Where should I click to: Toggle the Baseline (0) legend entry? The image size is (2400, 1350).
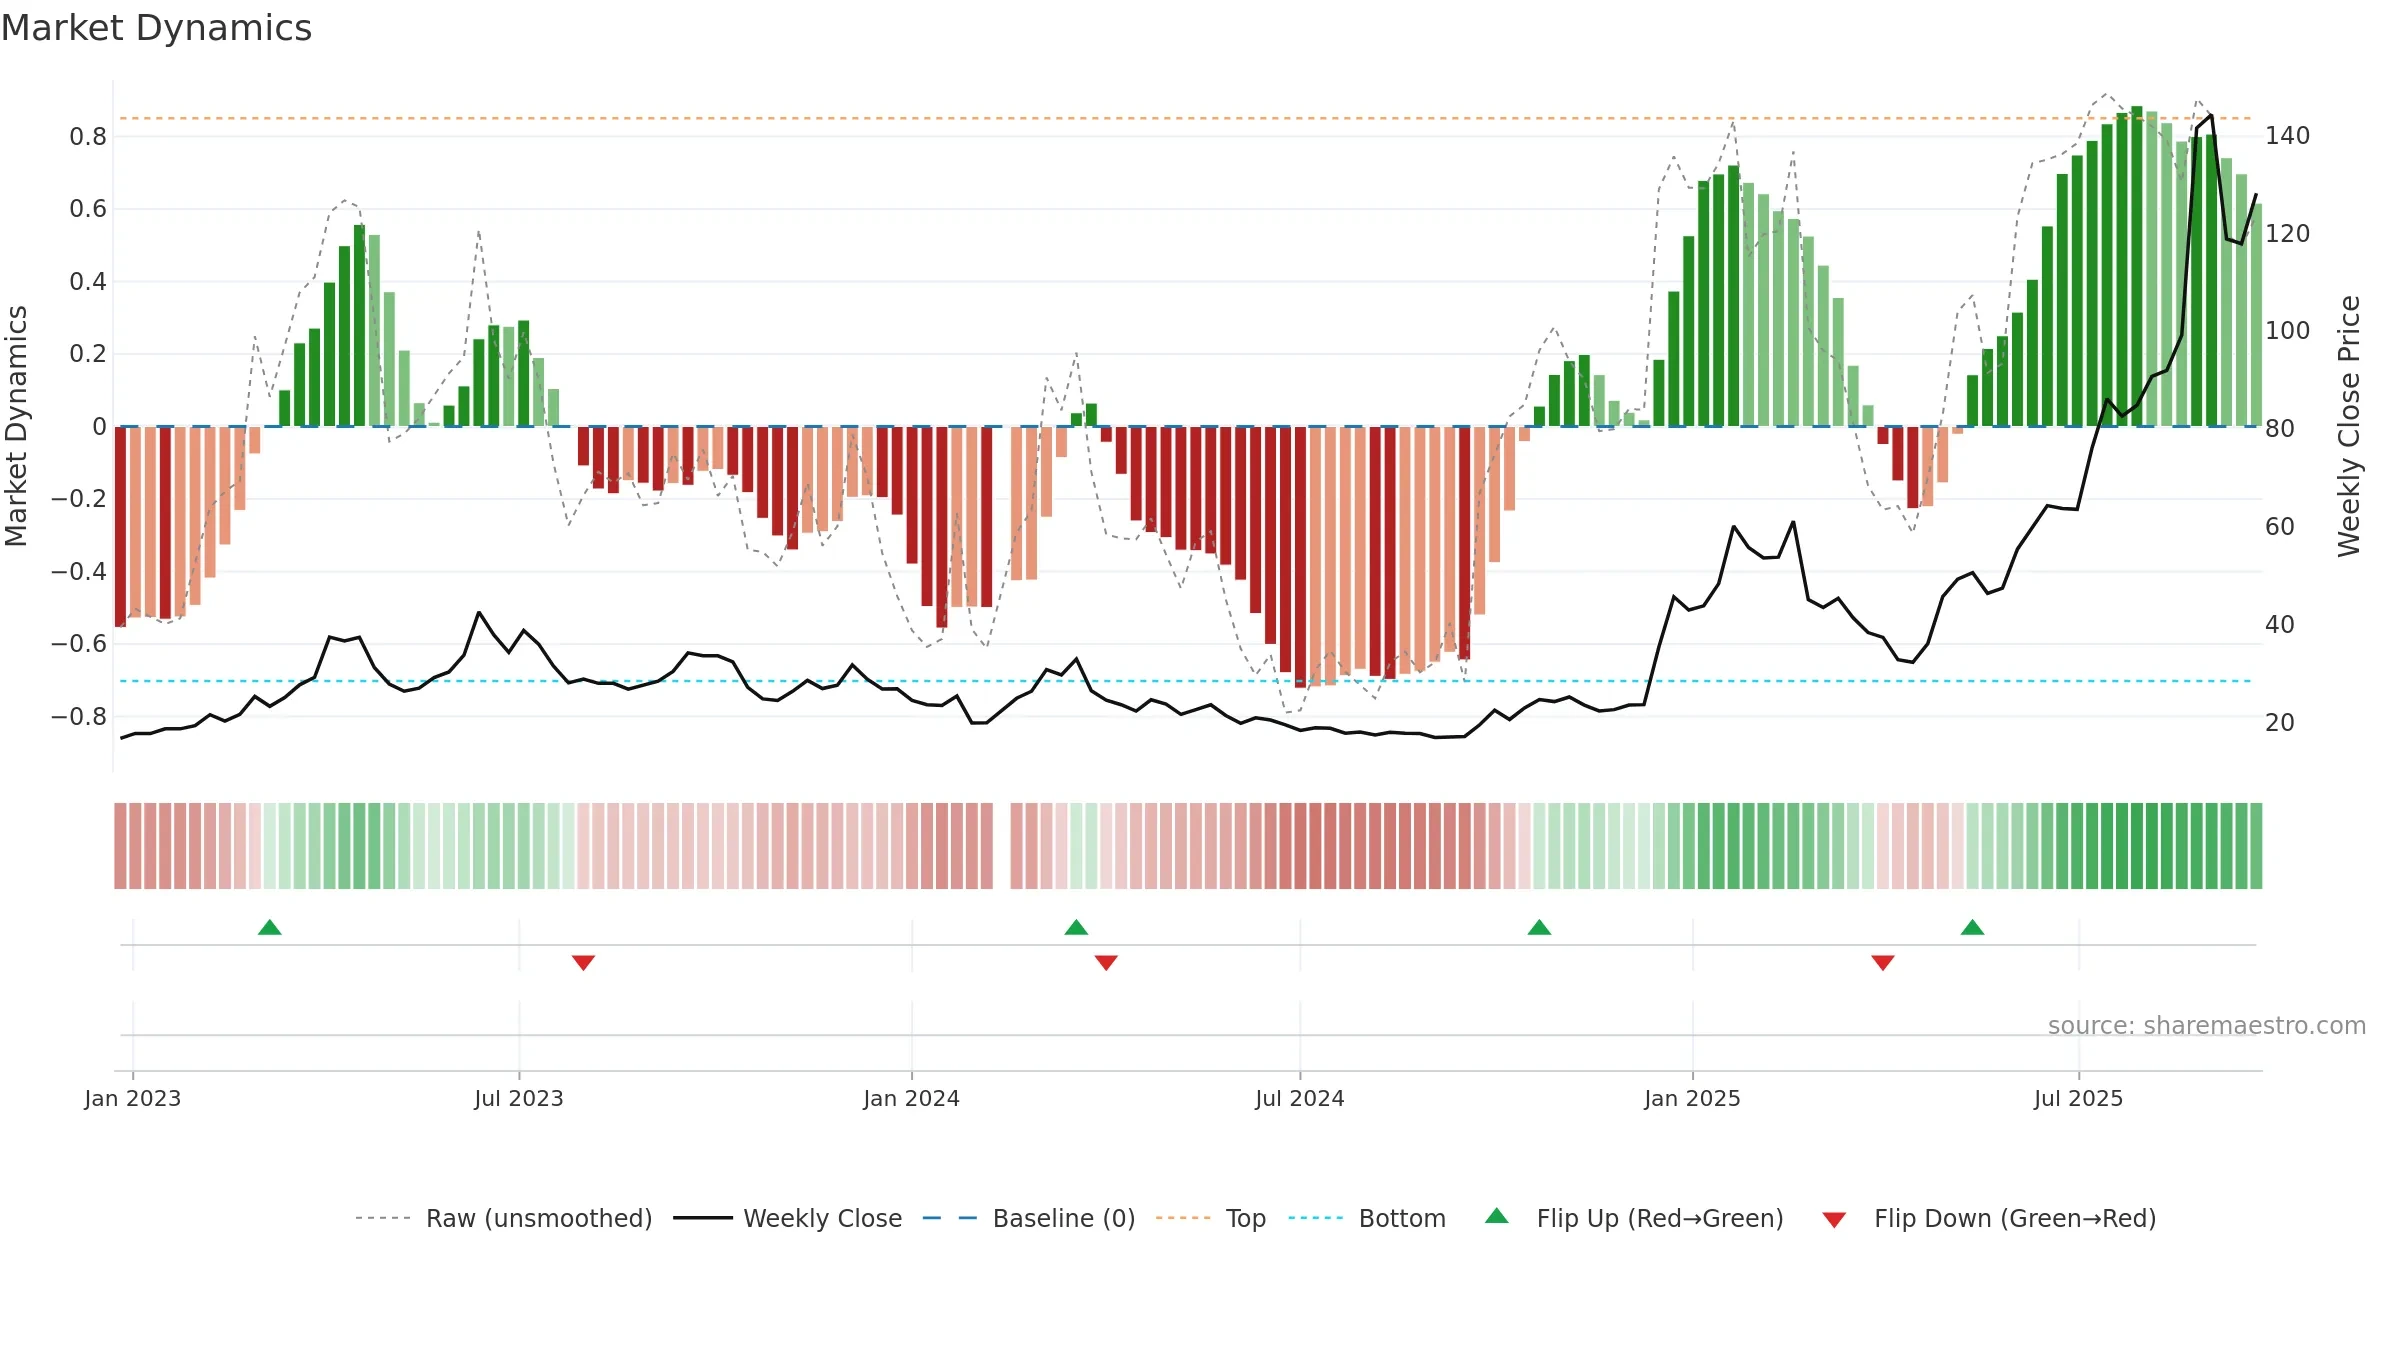click(1029, 1218)
